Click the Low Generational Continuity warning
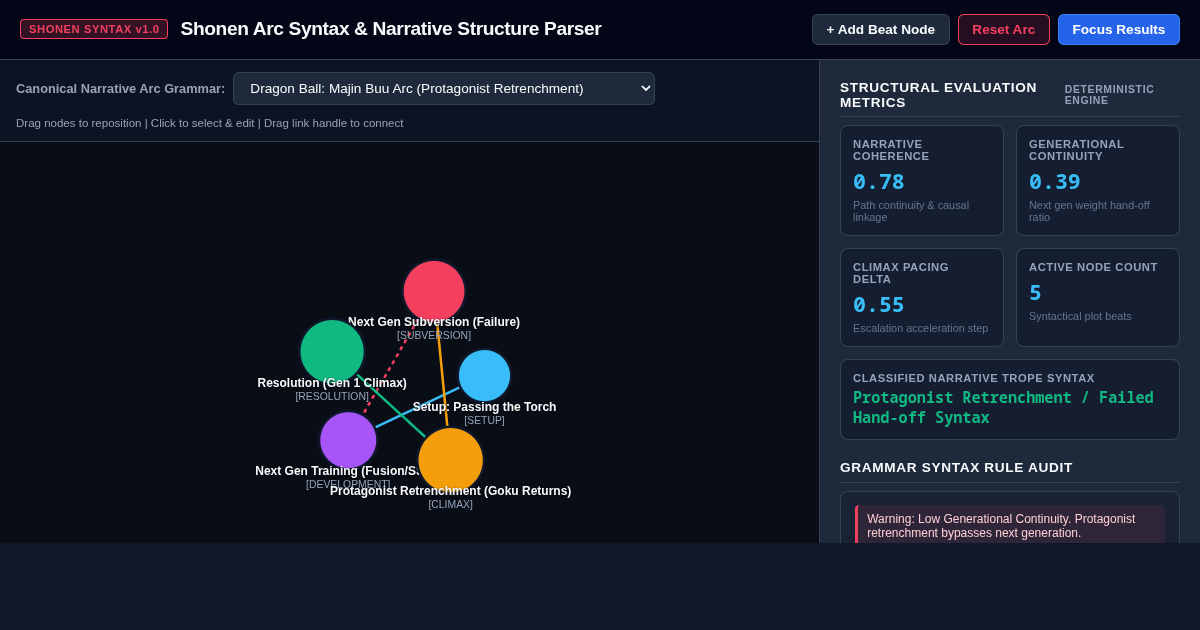 click(x=1010, y=524)
